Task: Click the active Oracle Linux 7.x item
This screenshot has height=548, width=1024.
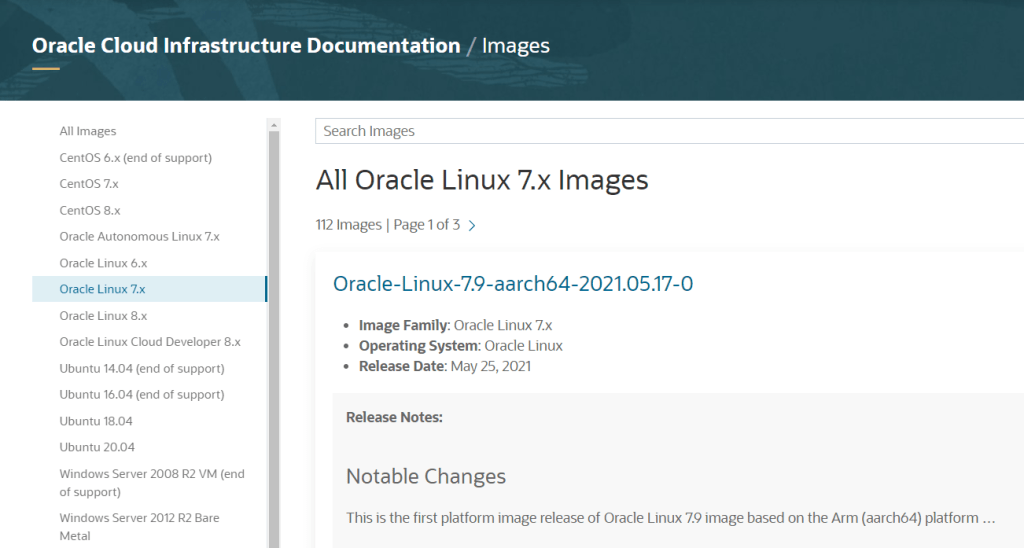Action: tap(103, 289)
